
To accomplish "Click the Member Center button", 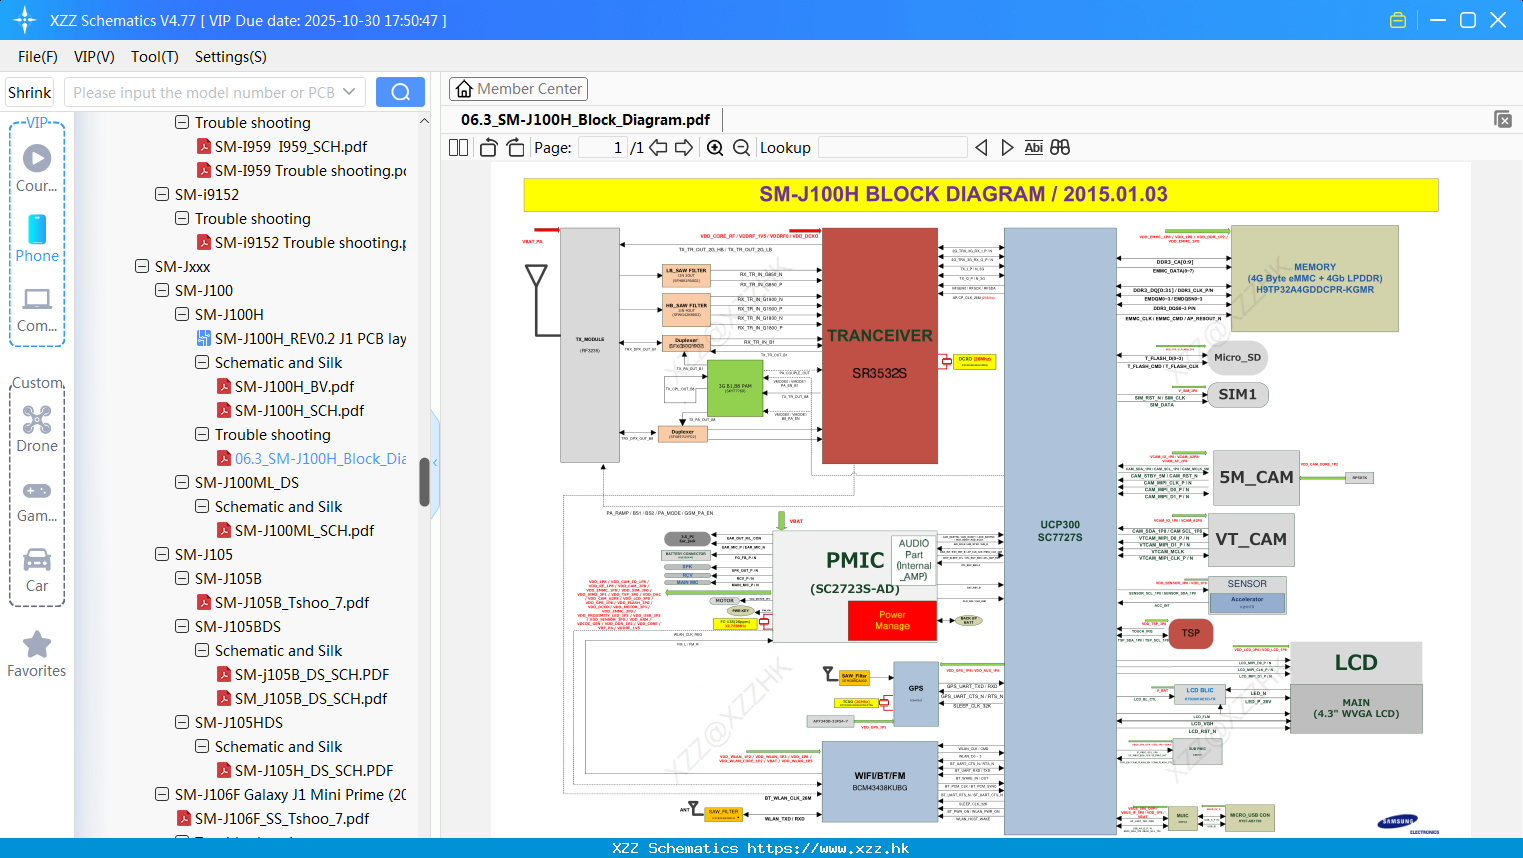I will (x=518, y=88).
